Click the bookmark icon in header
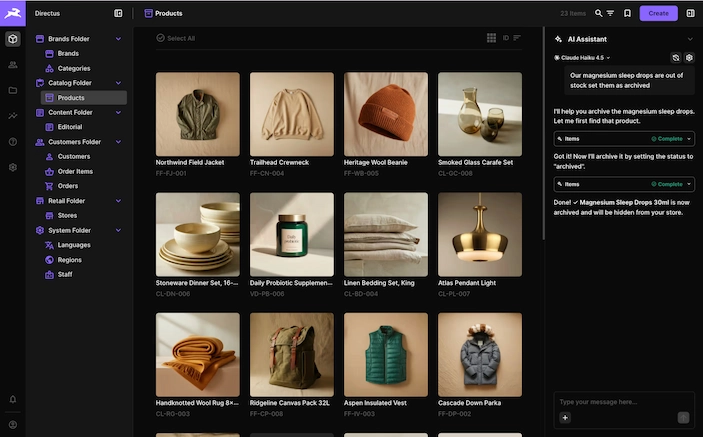The image size is (703, 437). tap(627, 13)
